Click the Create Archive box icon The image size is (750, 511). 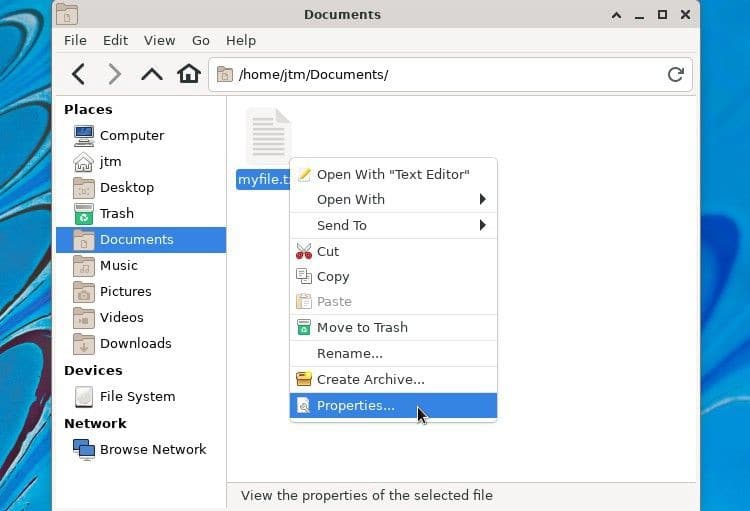point(304,379)
